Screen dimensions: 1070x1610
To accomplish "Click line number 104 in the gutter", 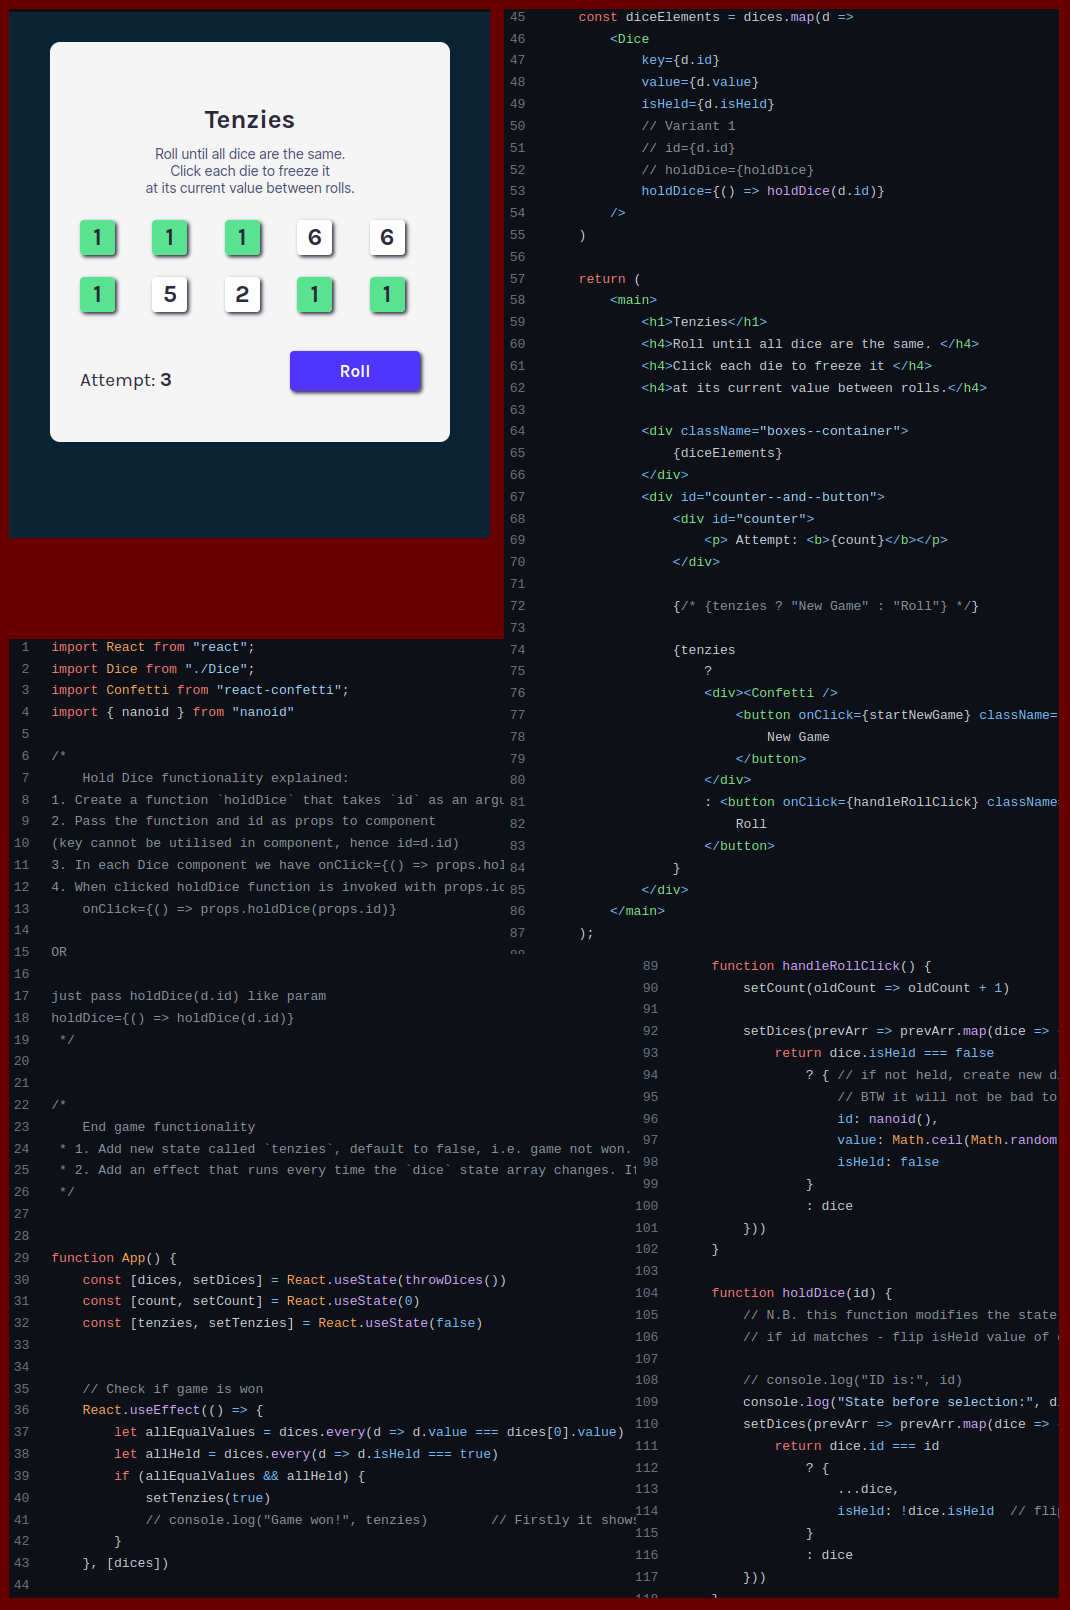I will [646, 1293].
